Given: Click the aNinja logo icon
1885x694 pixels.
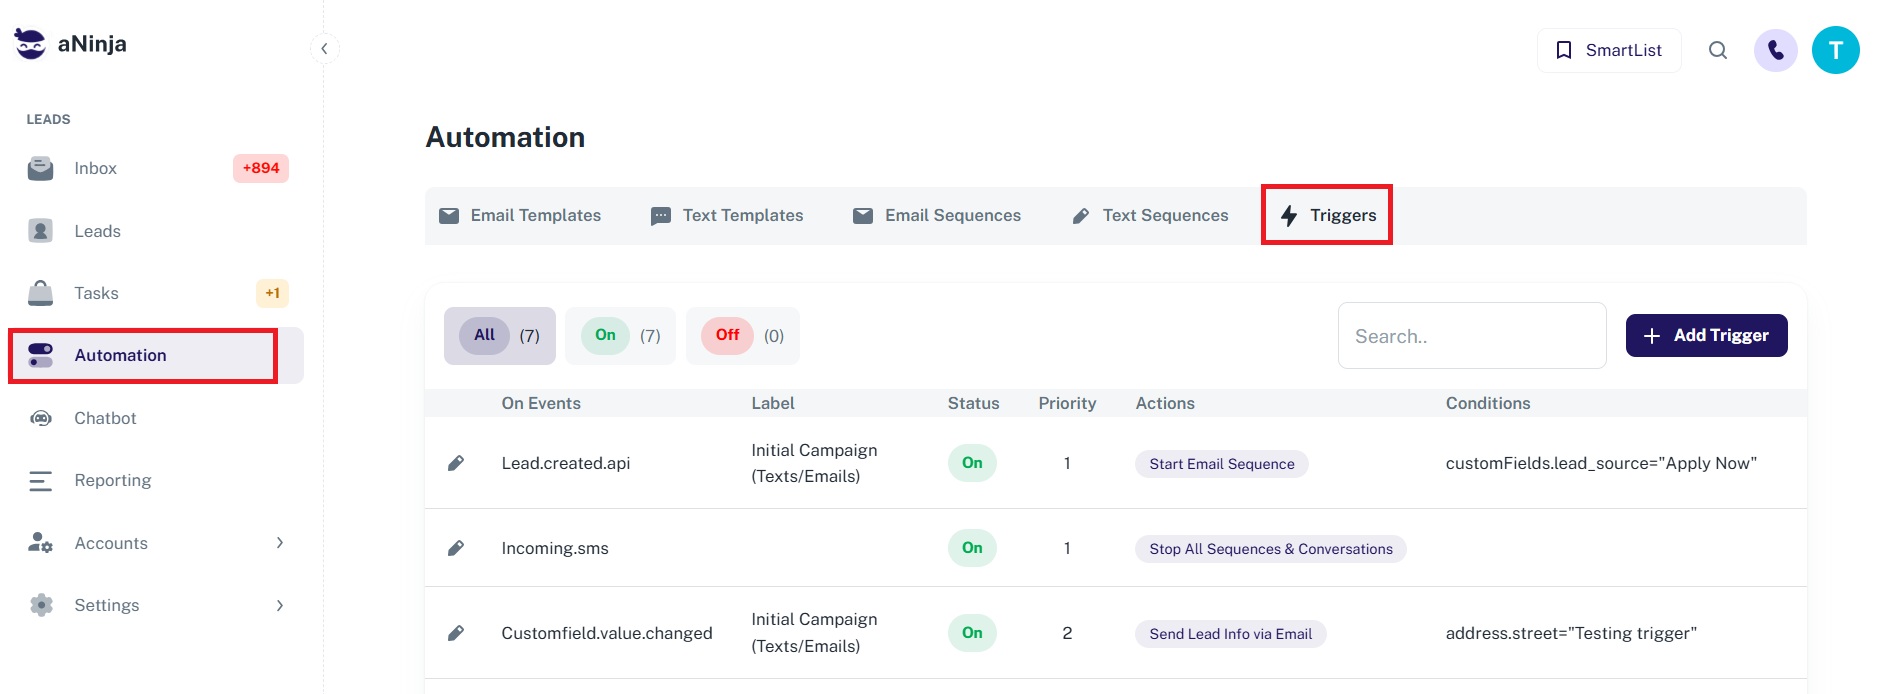Looking at the screenshot, I should 30,44.
